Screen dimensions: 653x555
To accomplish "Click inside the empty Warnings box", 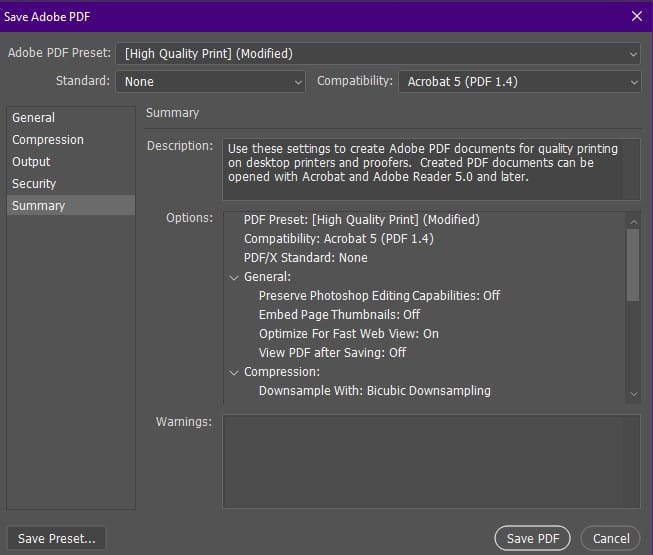I will [x=431, y=461].
